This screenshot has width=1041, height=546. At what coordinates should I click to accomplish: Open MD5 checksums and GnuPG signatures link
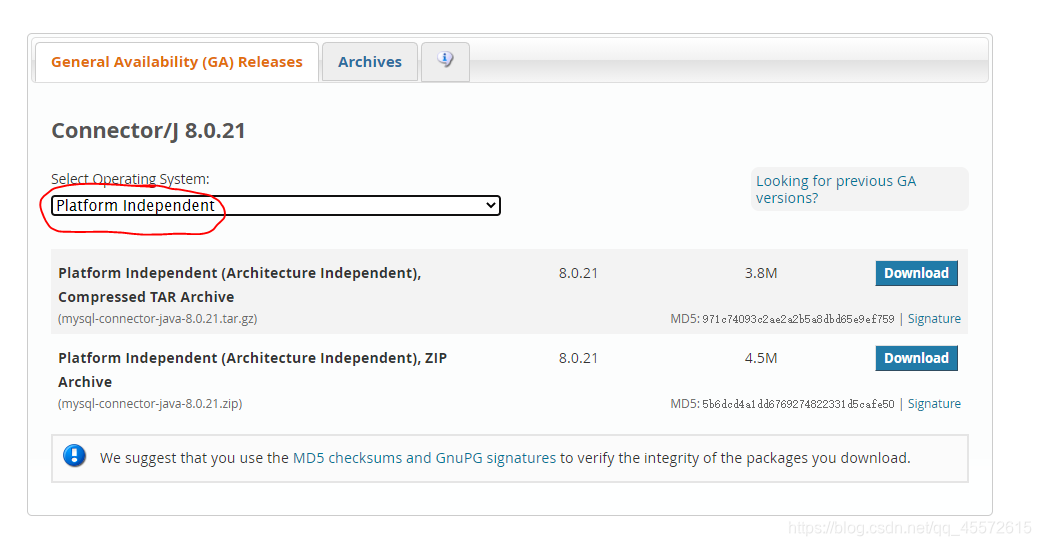click(x=424, y=458)
